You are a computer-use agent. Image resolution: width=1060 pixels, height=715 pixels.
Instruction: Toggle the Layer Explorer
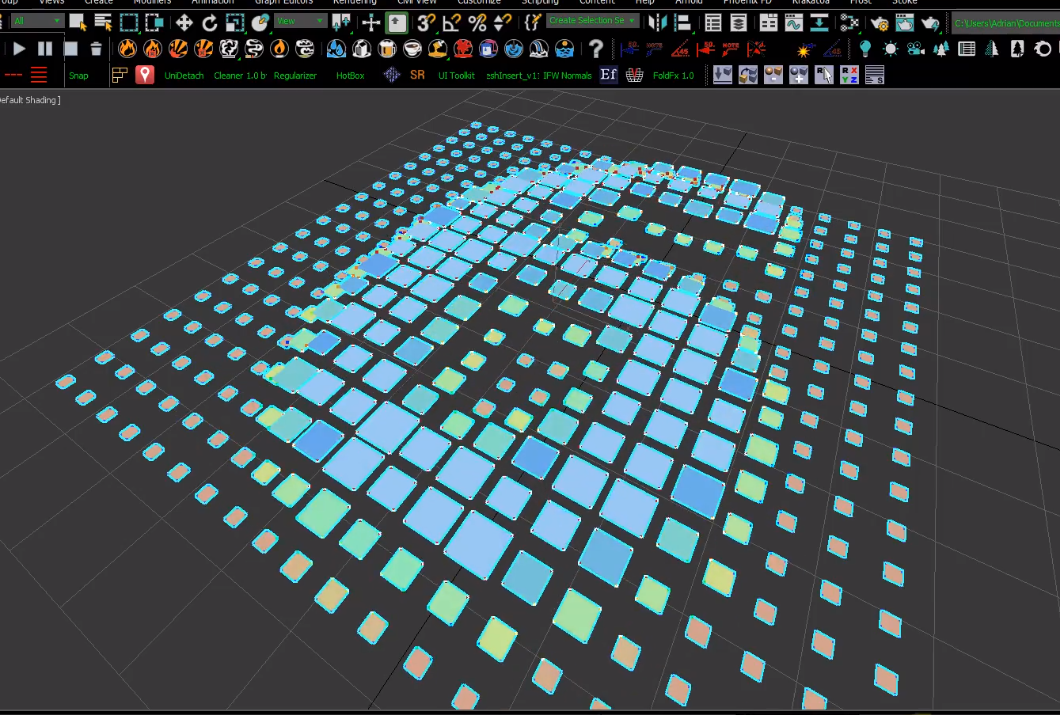[738, 23]
